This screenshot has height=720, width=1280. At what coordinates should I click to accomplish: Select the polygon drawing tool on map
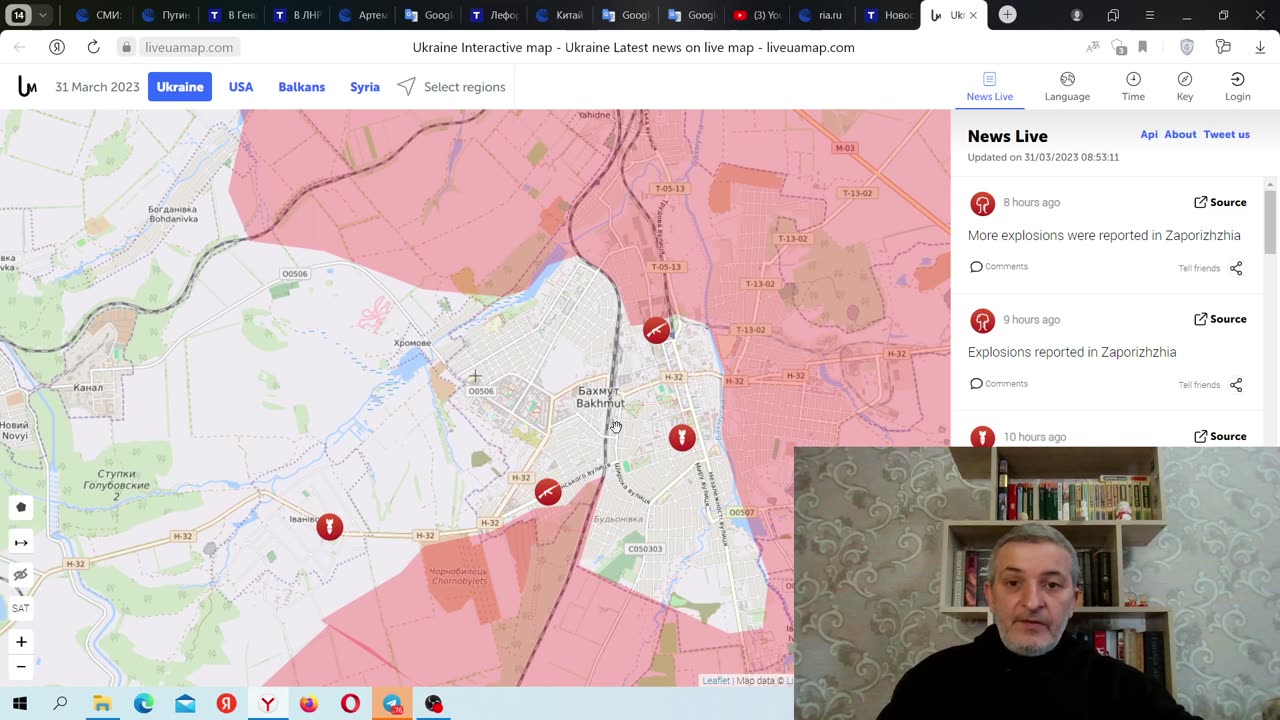(21, 507)
